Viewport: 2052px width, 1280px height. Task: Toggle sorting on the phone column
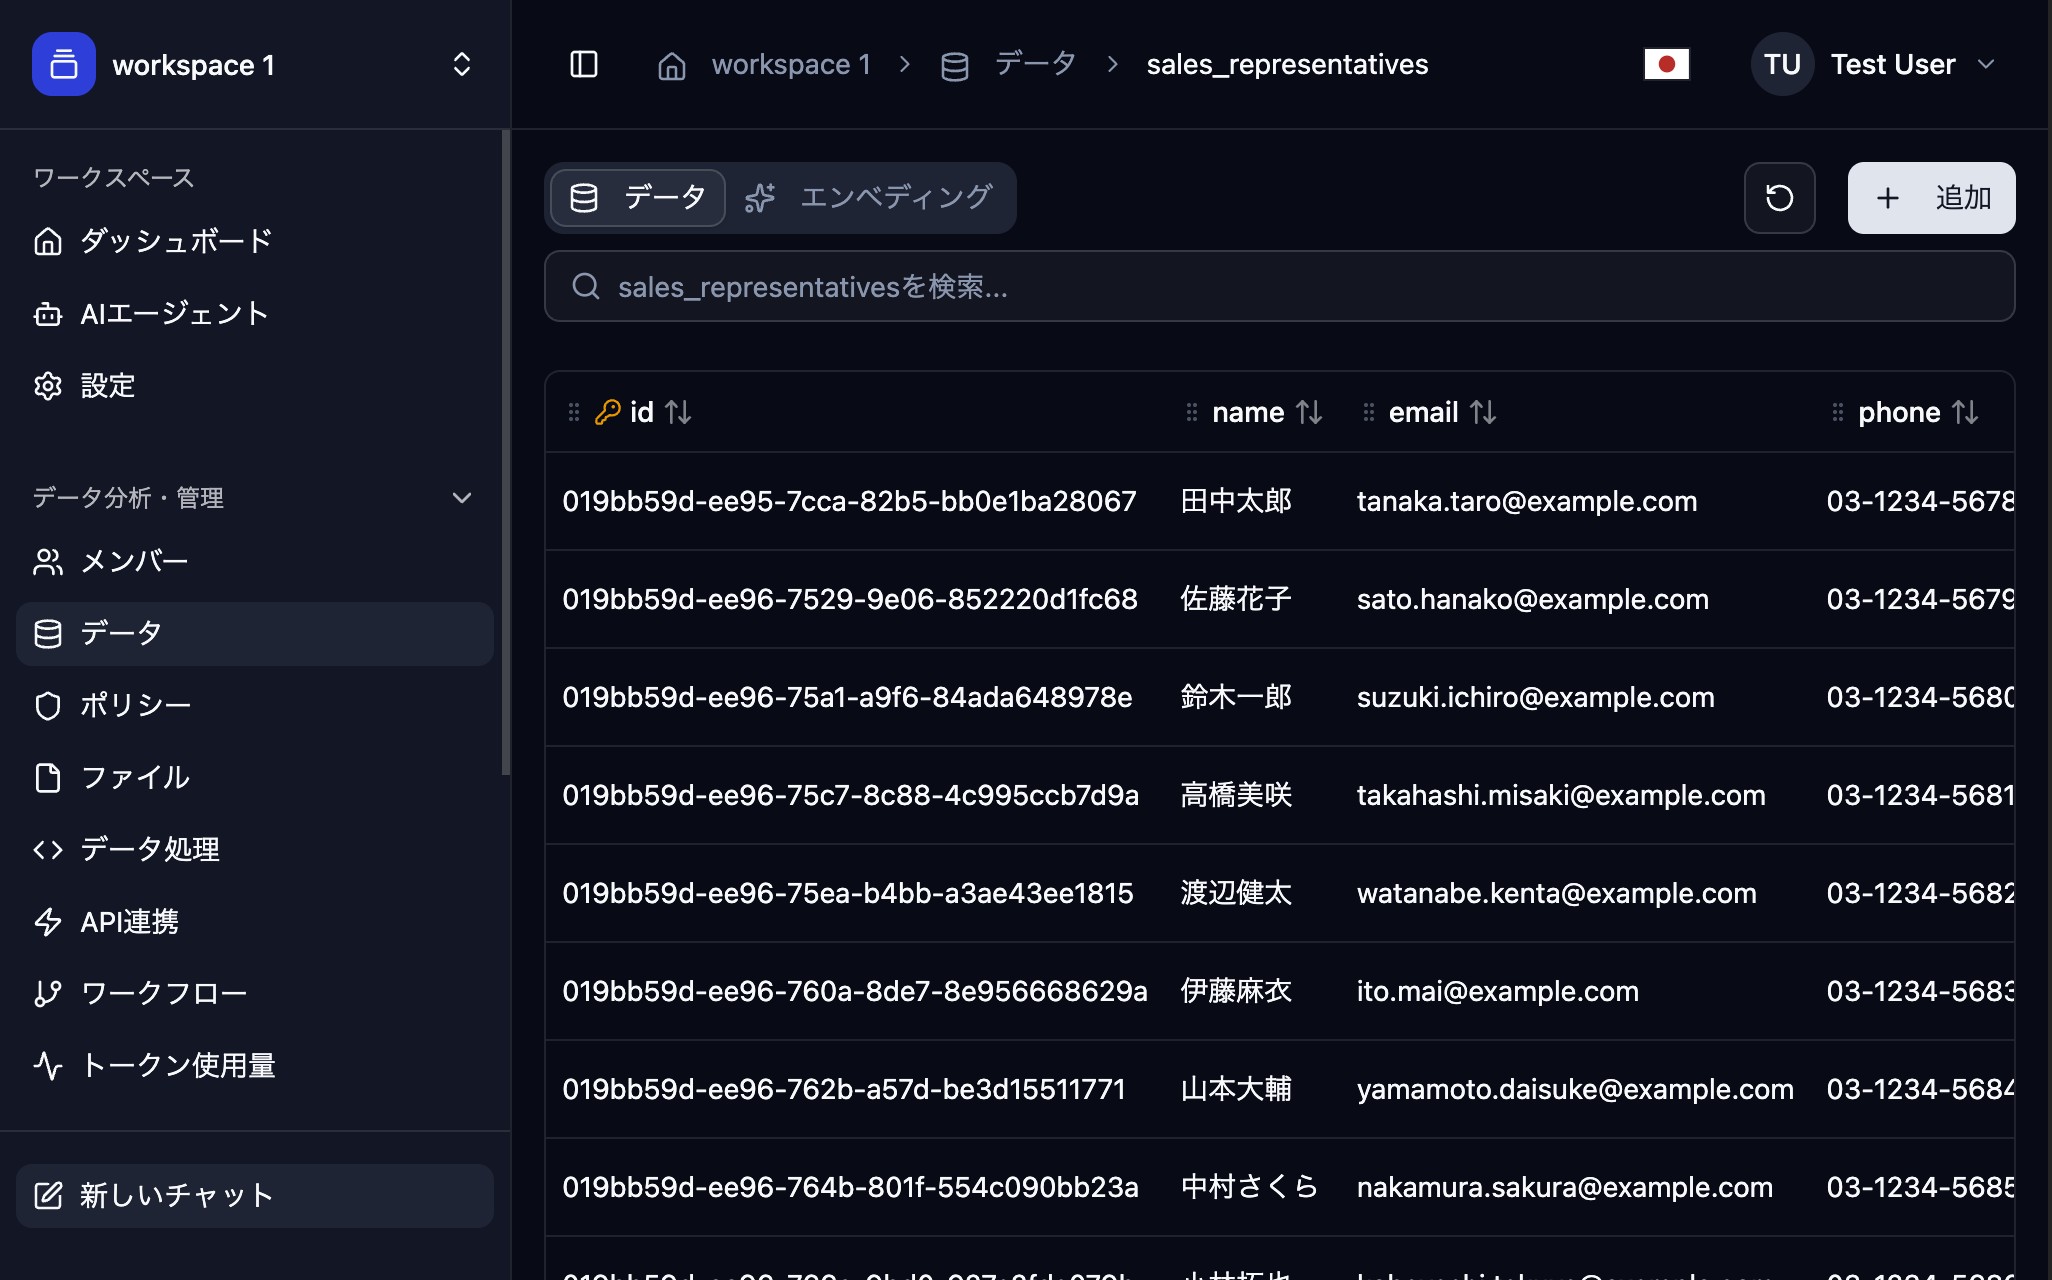[x=1966, y=412]
